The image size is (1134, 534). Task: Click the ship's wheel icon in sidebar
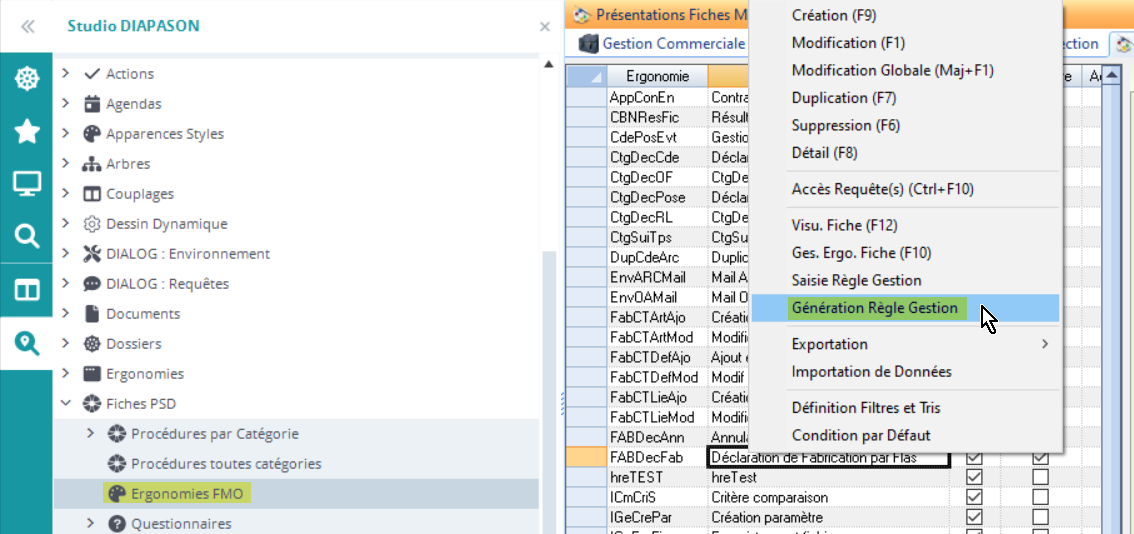pyautogui.click(x=26, y=78)
